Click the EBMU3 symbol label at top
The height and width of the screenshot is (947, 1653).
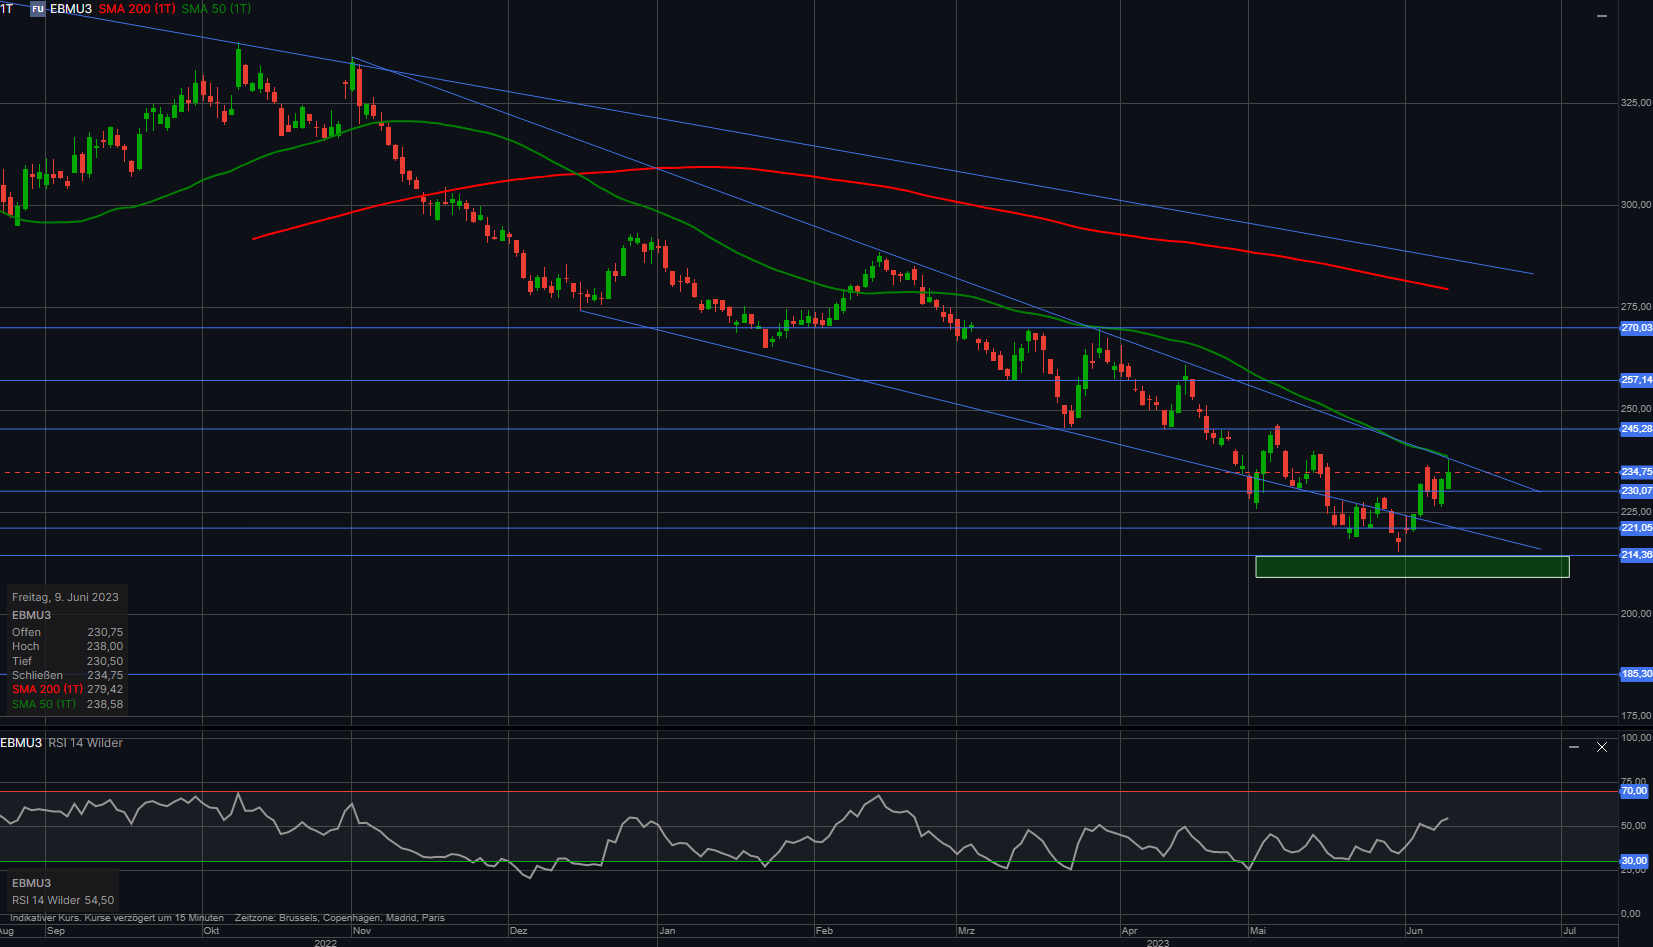tap(71, 9)
